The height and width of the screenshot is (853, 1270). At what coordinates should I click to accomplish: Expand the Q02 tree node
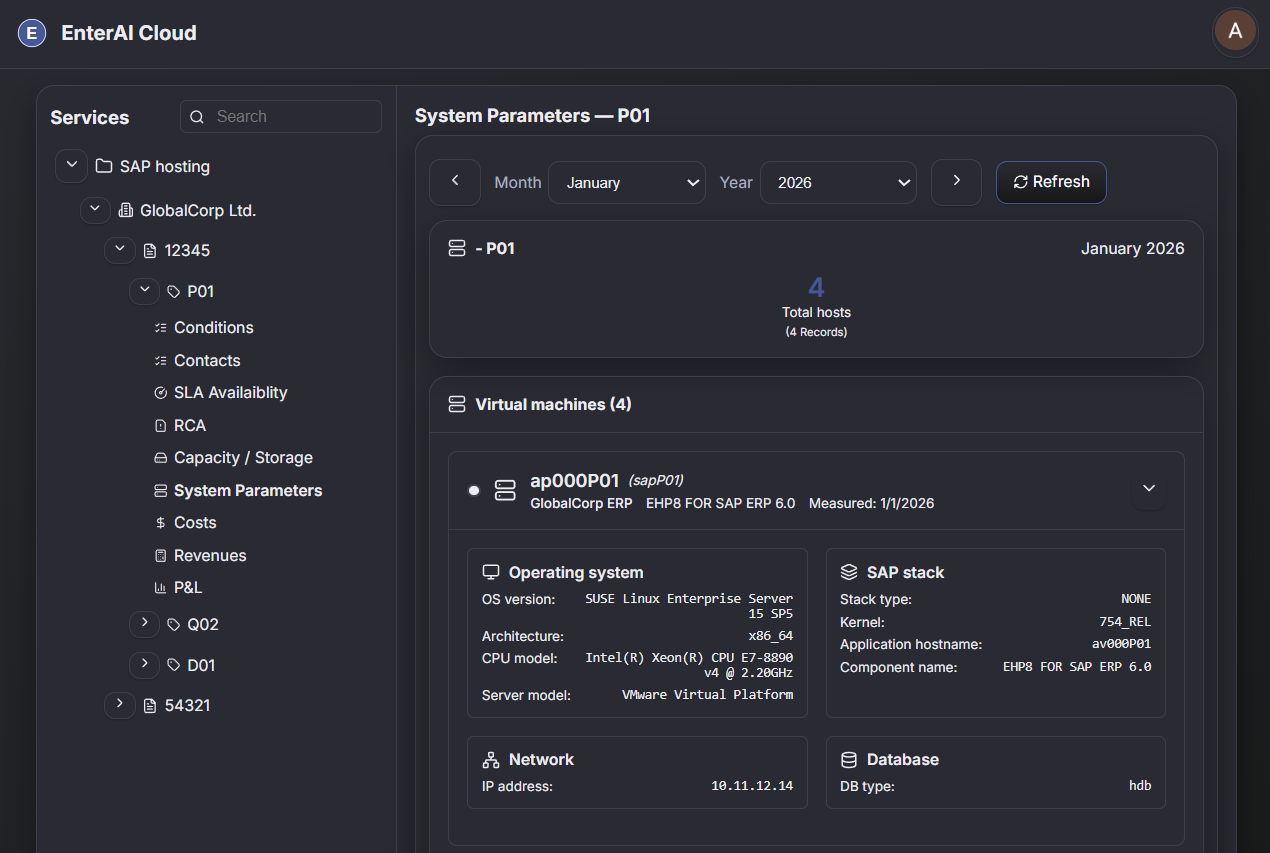[144, 623]
